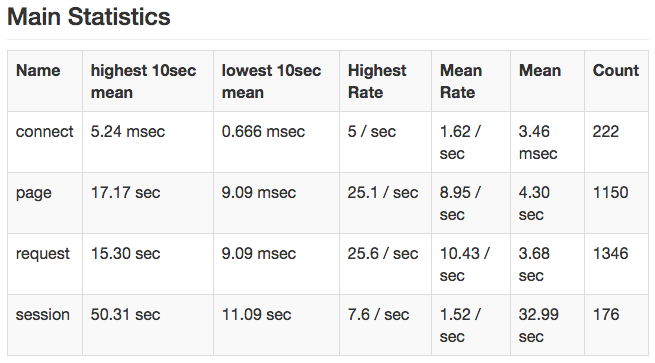Click the 25.6 / sec cell
The width and height of the screenshot is (655, 363).
pyautogui.click(x=383, y=254)
